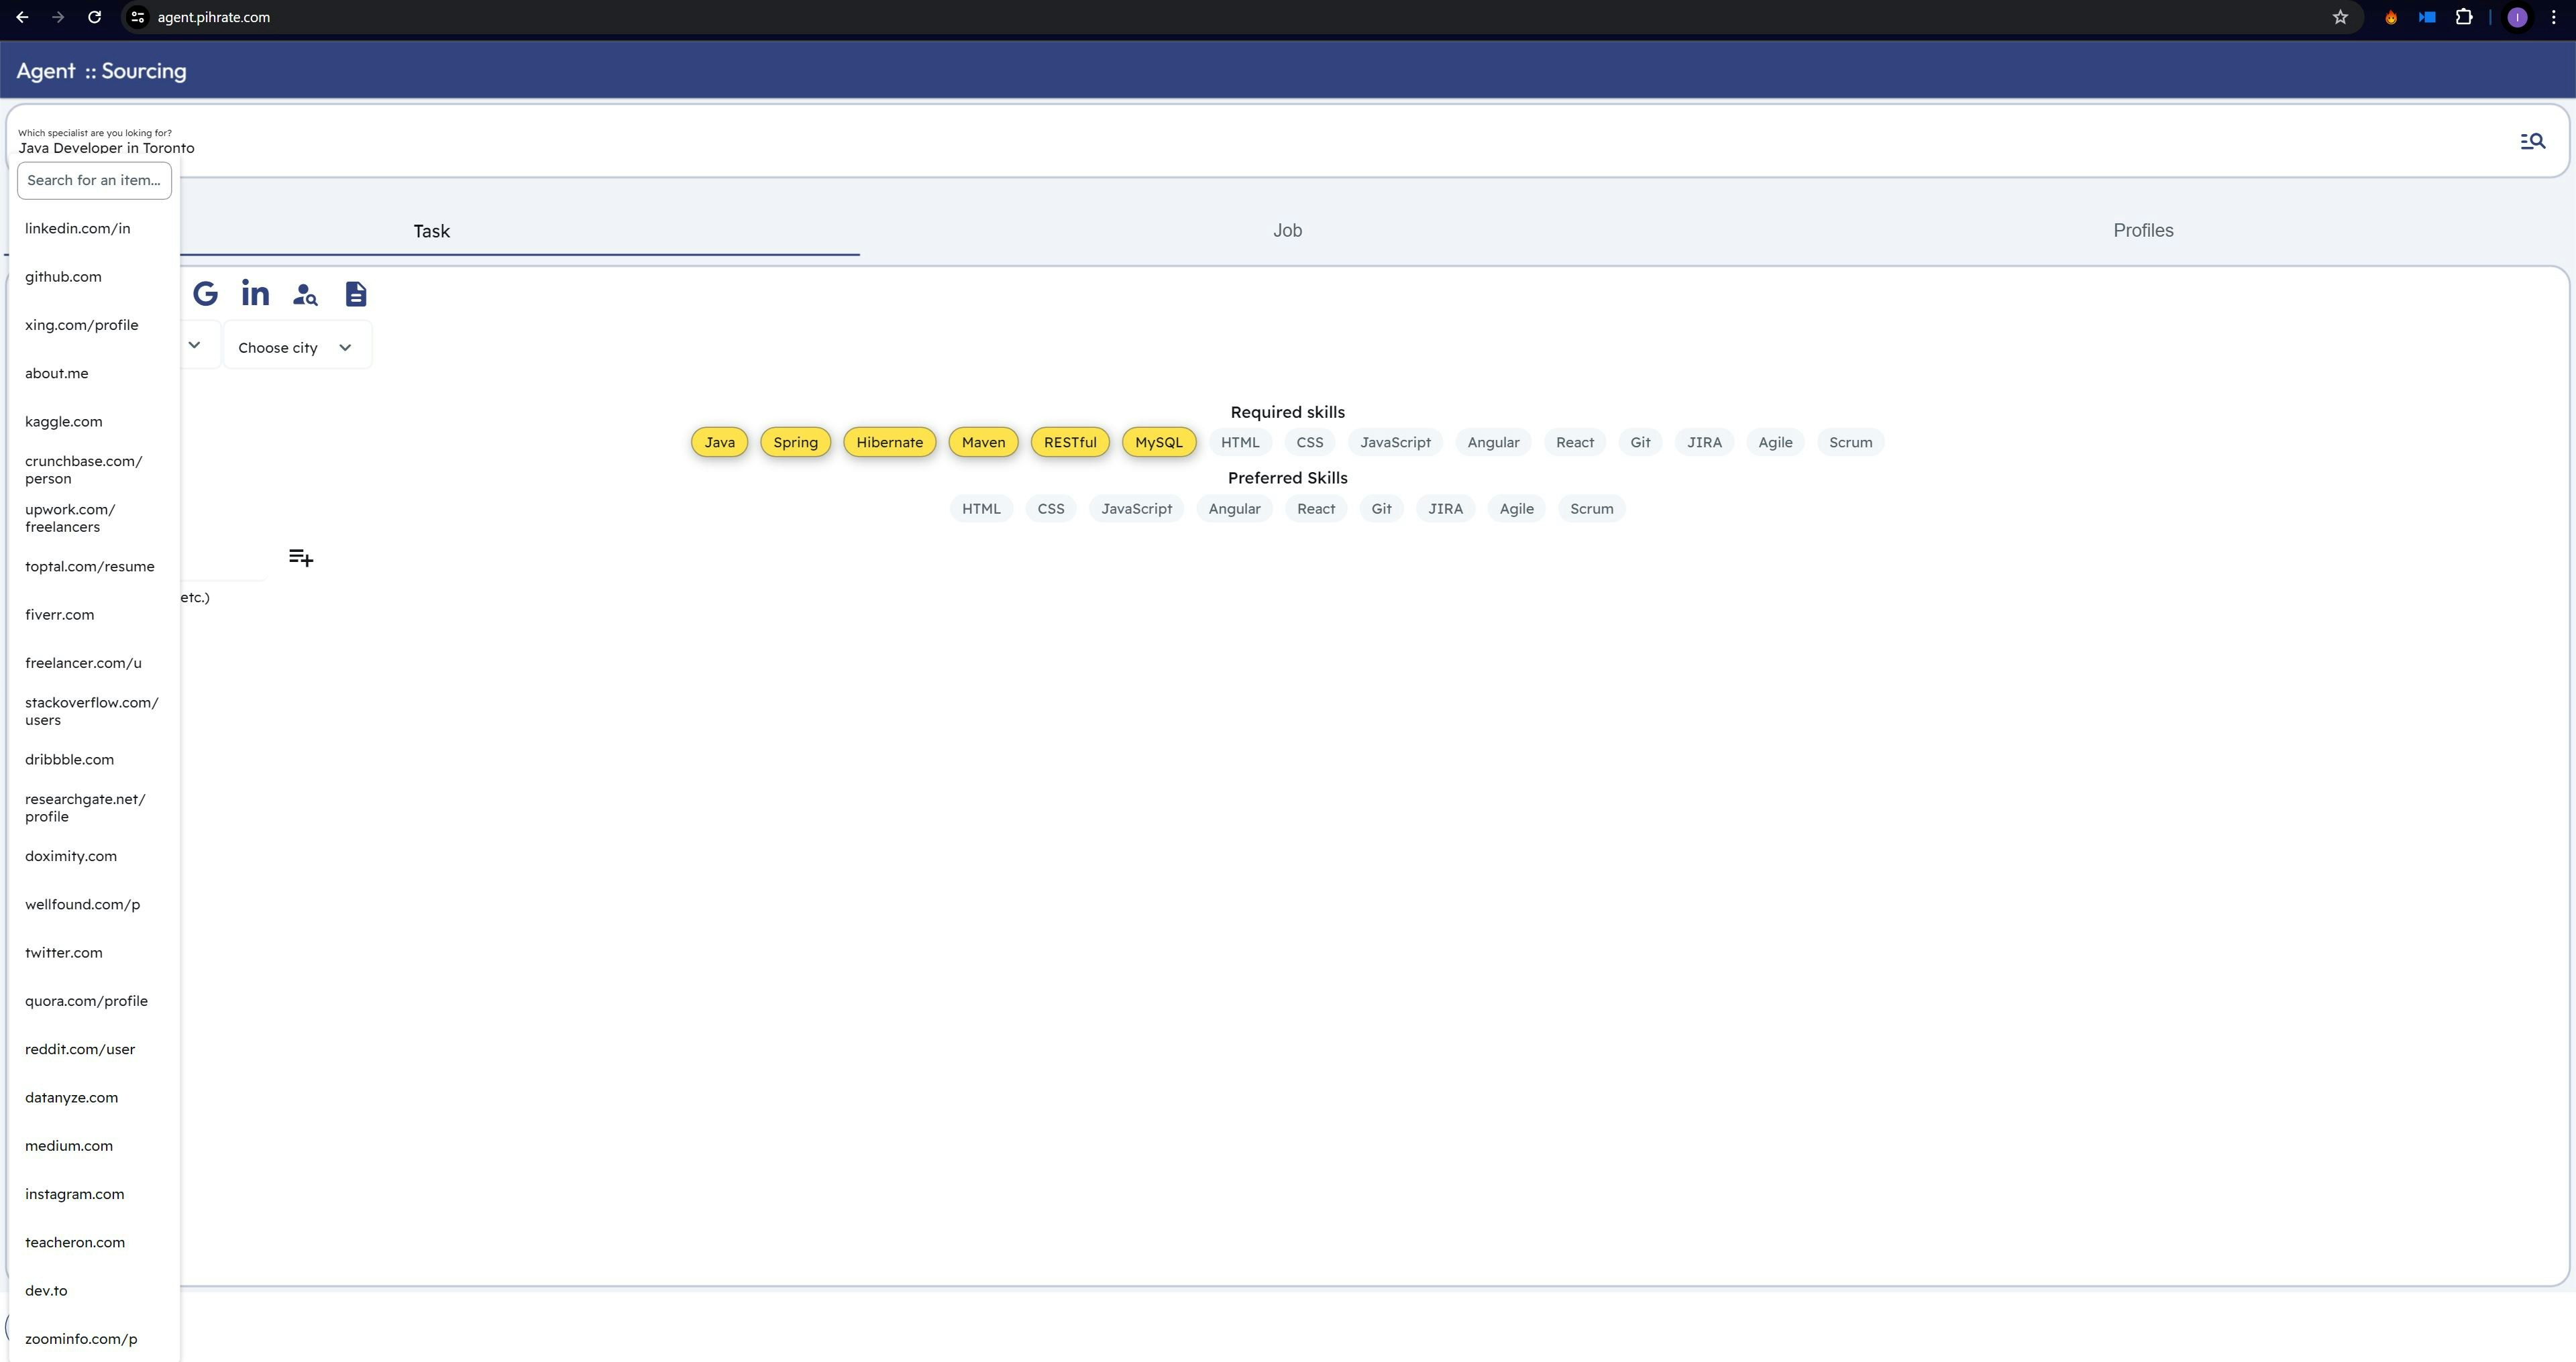2576x1362 pixels.
Task: Click the search list icon in query bar
Action: click(x=2532, y=142)
